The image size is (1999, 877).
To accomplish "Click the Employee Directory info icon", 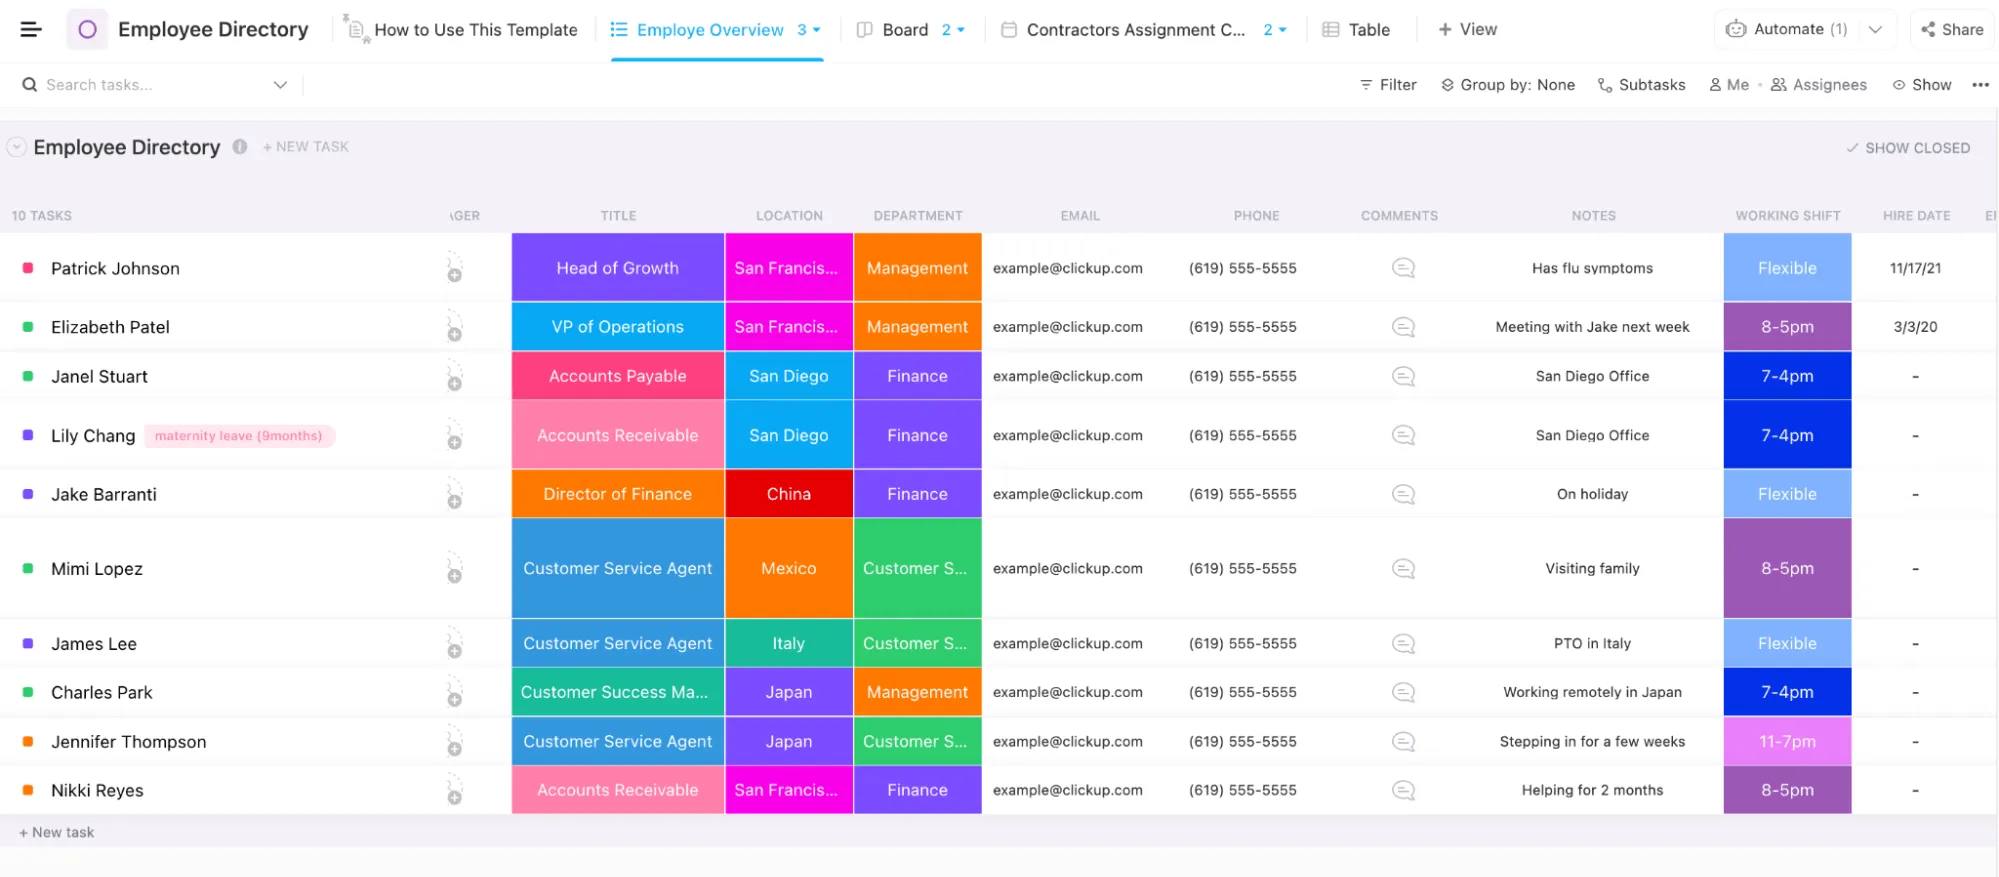I will coord(240,147).
